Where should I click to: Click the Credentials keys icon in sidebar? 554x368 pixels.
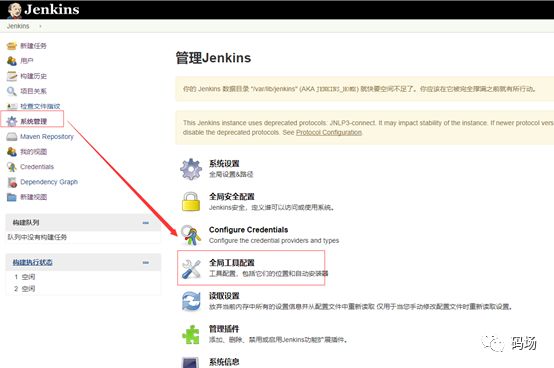pos(12,167)
